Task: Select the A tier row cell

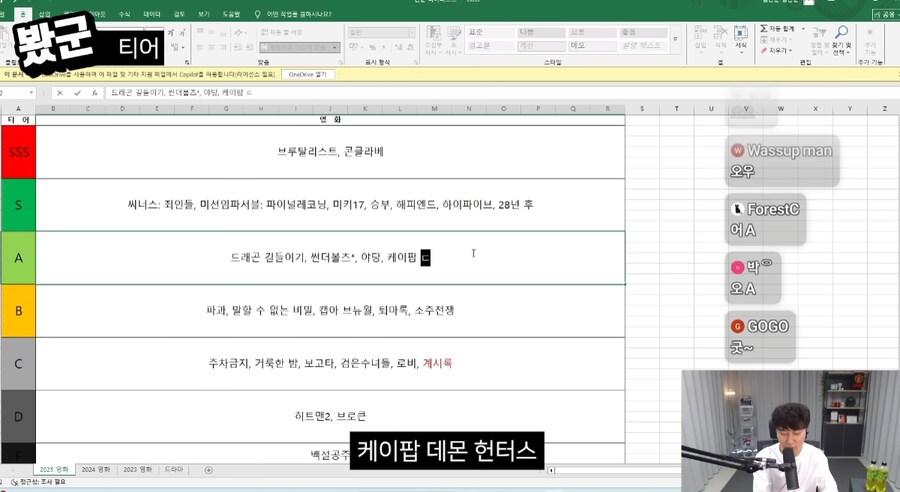Action: [x=330, y=258]
